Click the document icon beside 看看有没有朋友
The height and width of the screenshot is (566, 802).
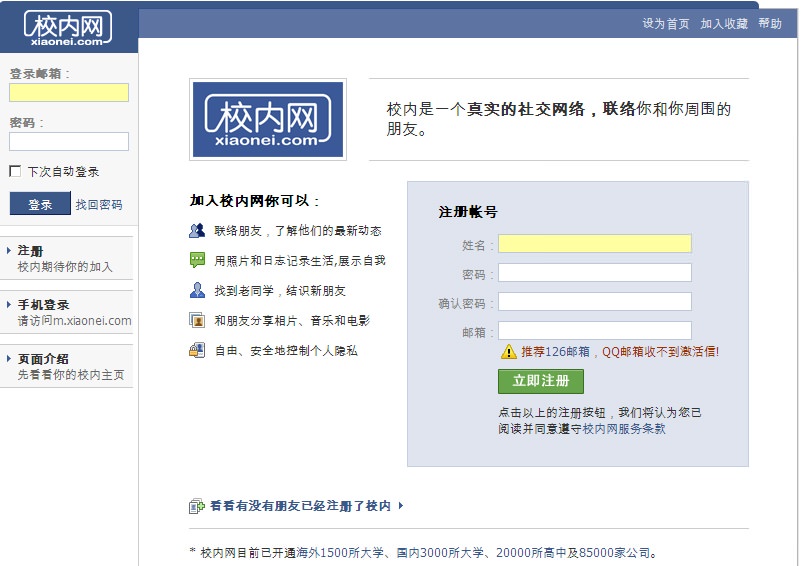197,506
